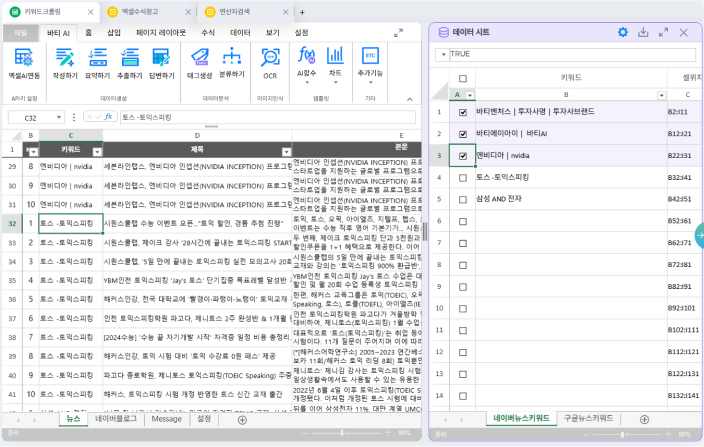Close the 키워드크롤링 browser tab

tap(91, 12)
